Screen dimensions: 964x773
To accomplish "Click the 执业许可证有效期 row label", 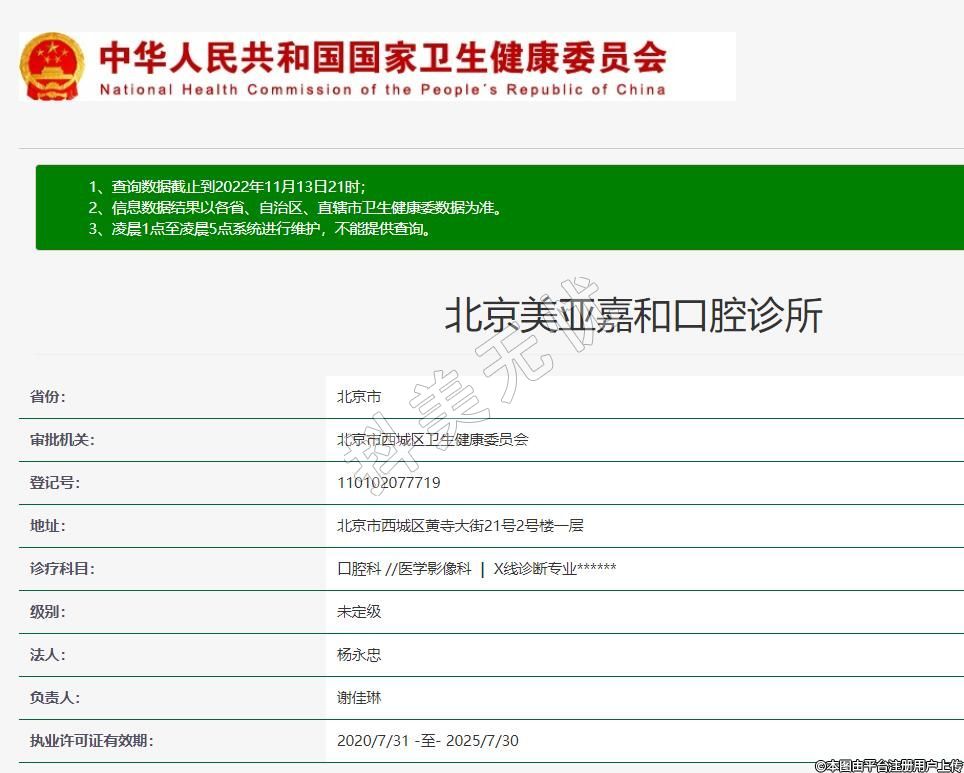I will (91, 741).
